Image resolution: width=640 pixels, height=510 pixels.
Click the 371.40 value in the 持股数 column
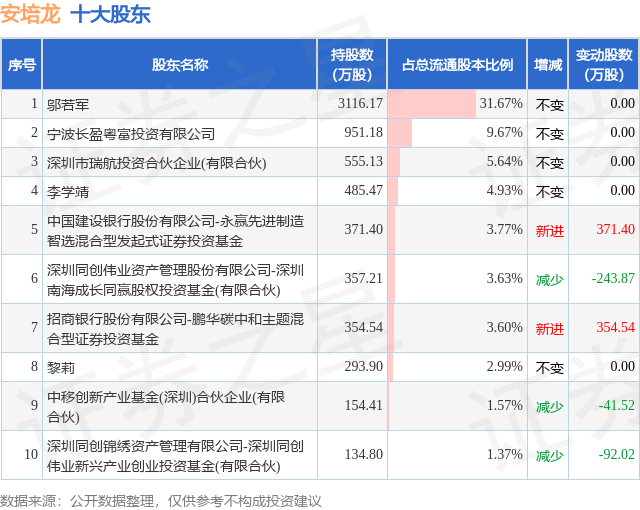[363, 229]
